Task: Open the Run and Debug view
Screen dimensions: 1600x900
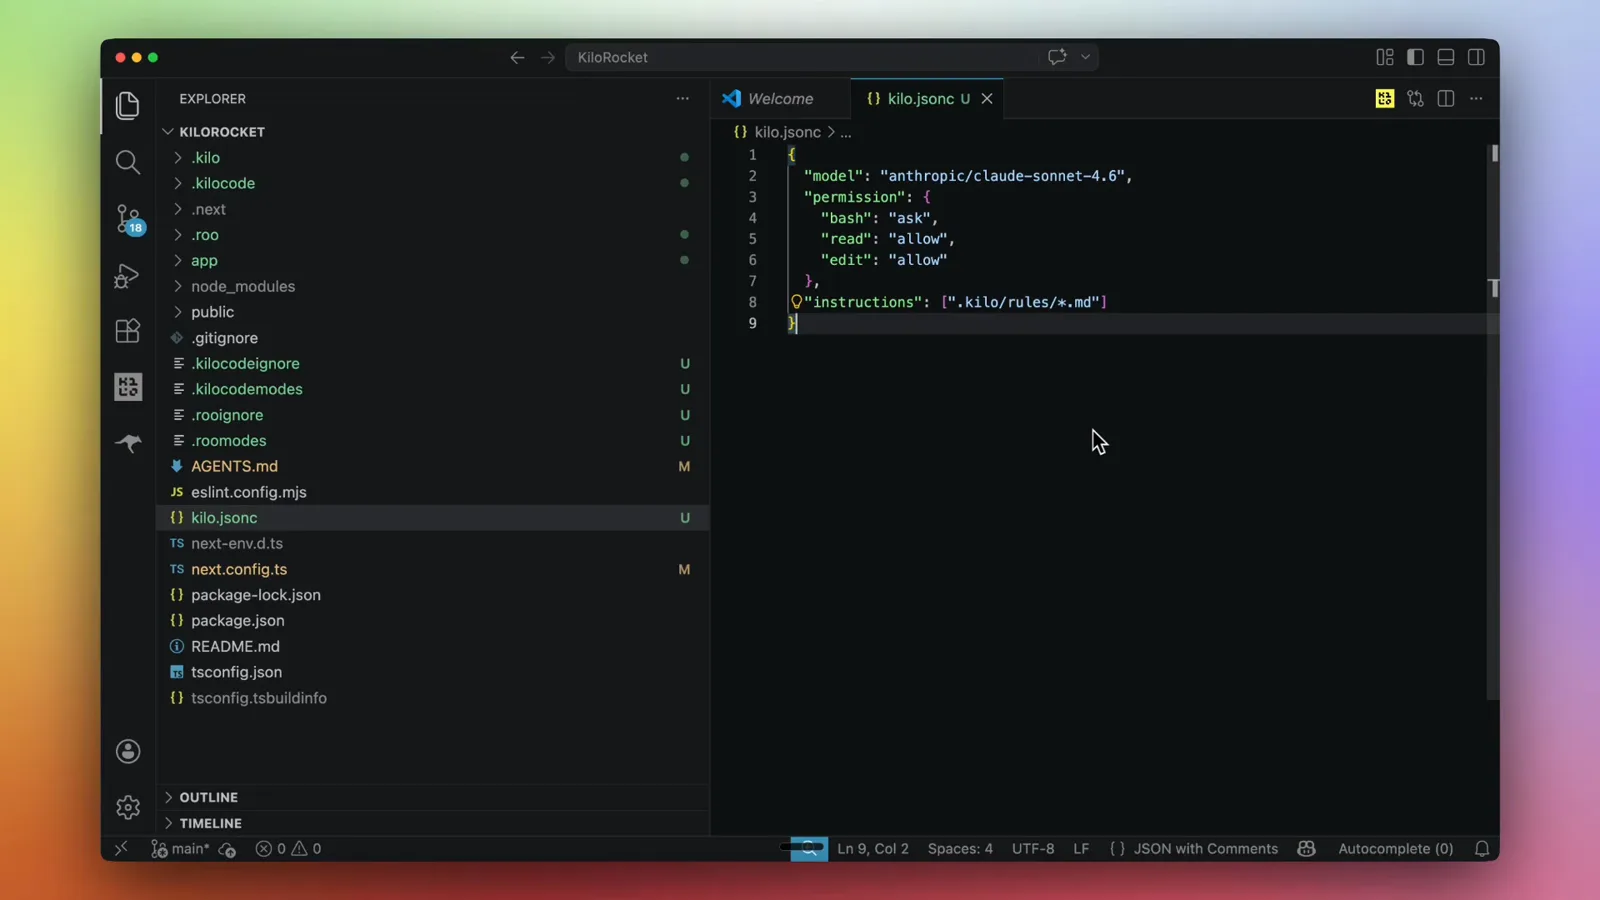Action: coord(127,275)
